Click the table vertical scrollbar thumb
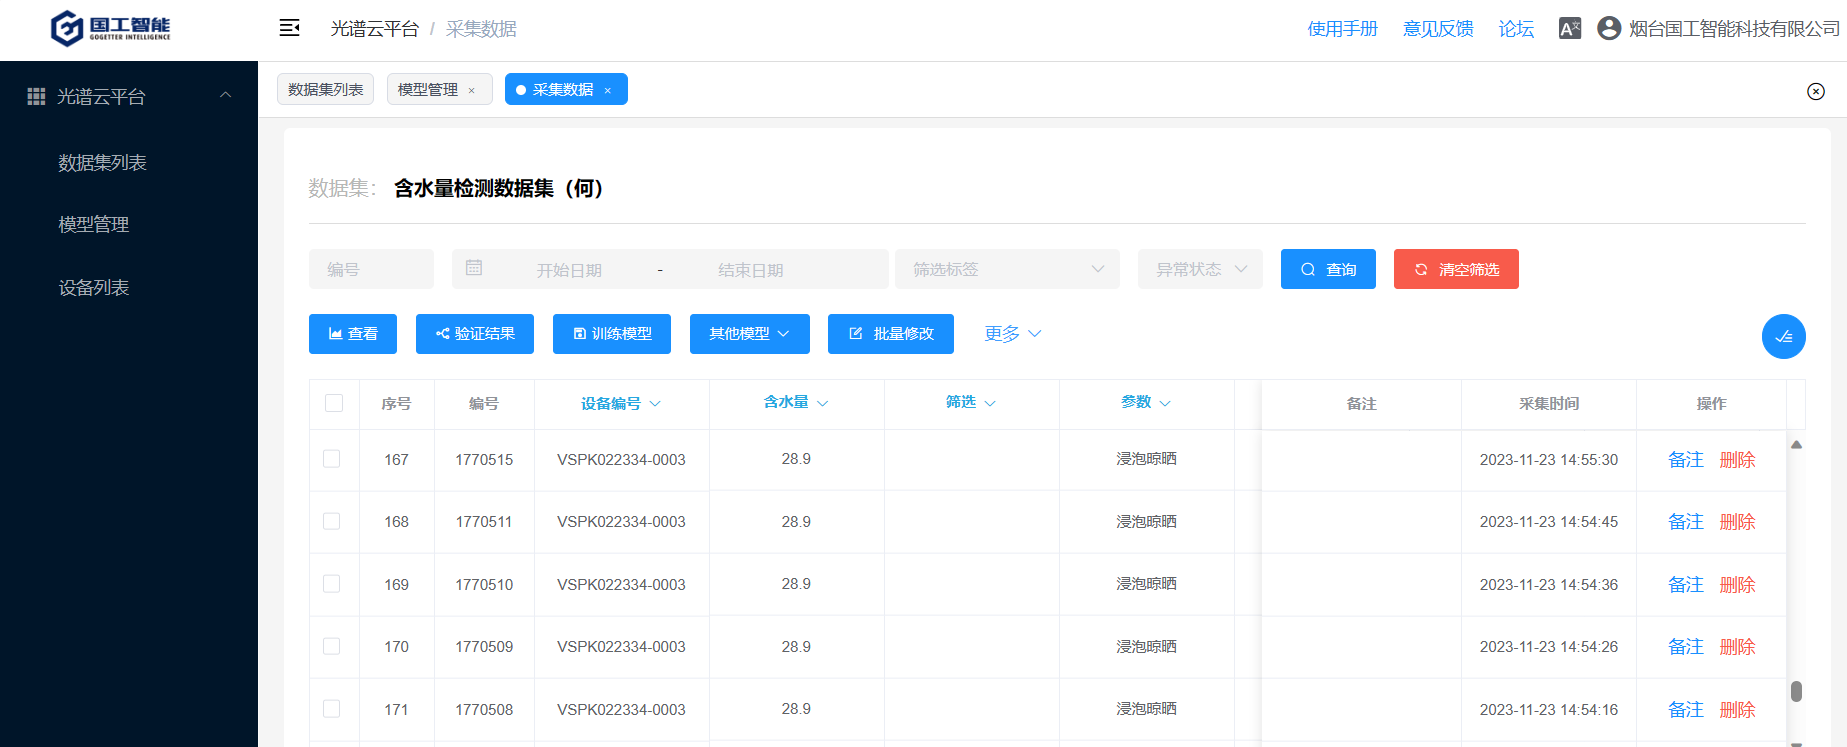This screenshot has height=747, width=1847. tap(1796, 691)
